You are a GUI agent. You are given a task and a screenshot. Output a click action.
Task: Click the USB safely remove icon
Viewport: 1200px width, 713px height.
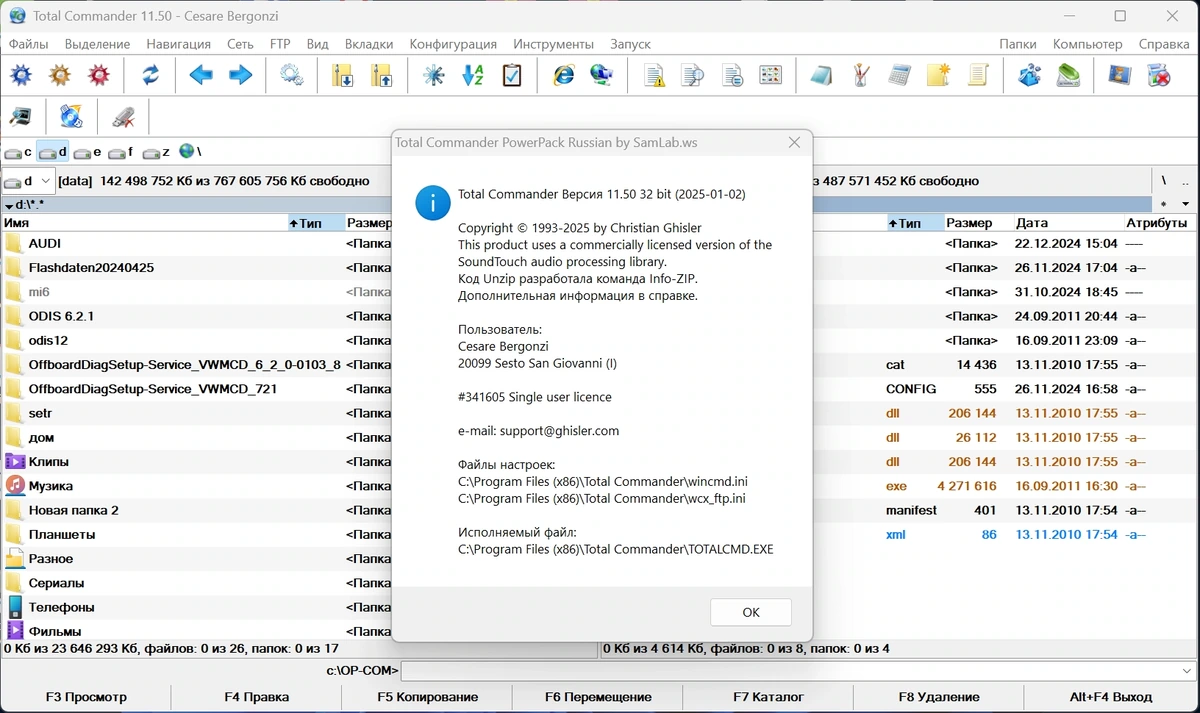pos(123,116)
